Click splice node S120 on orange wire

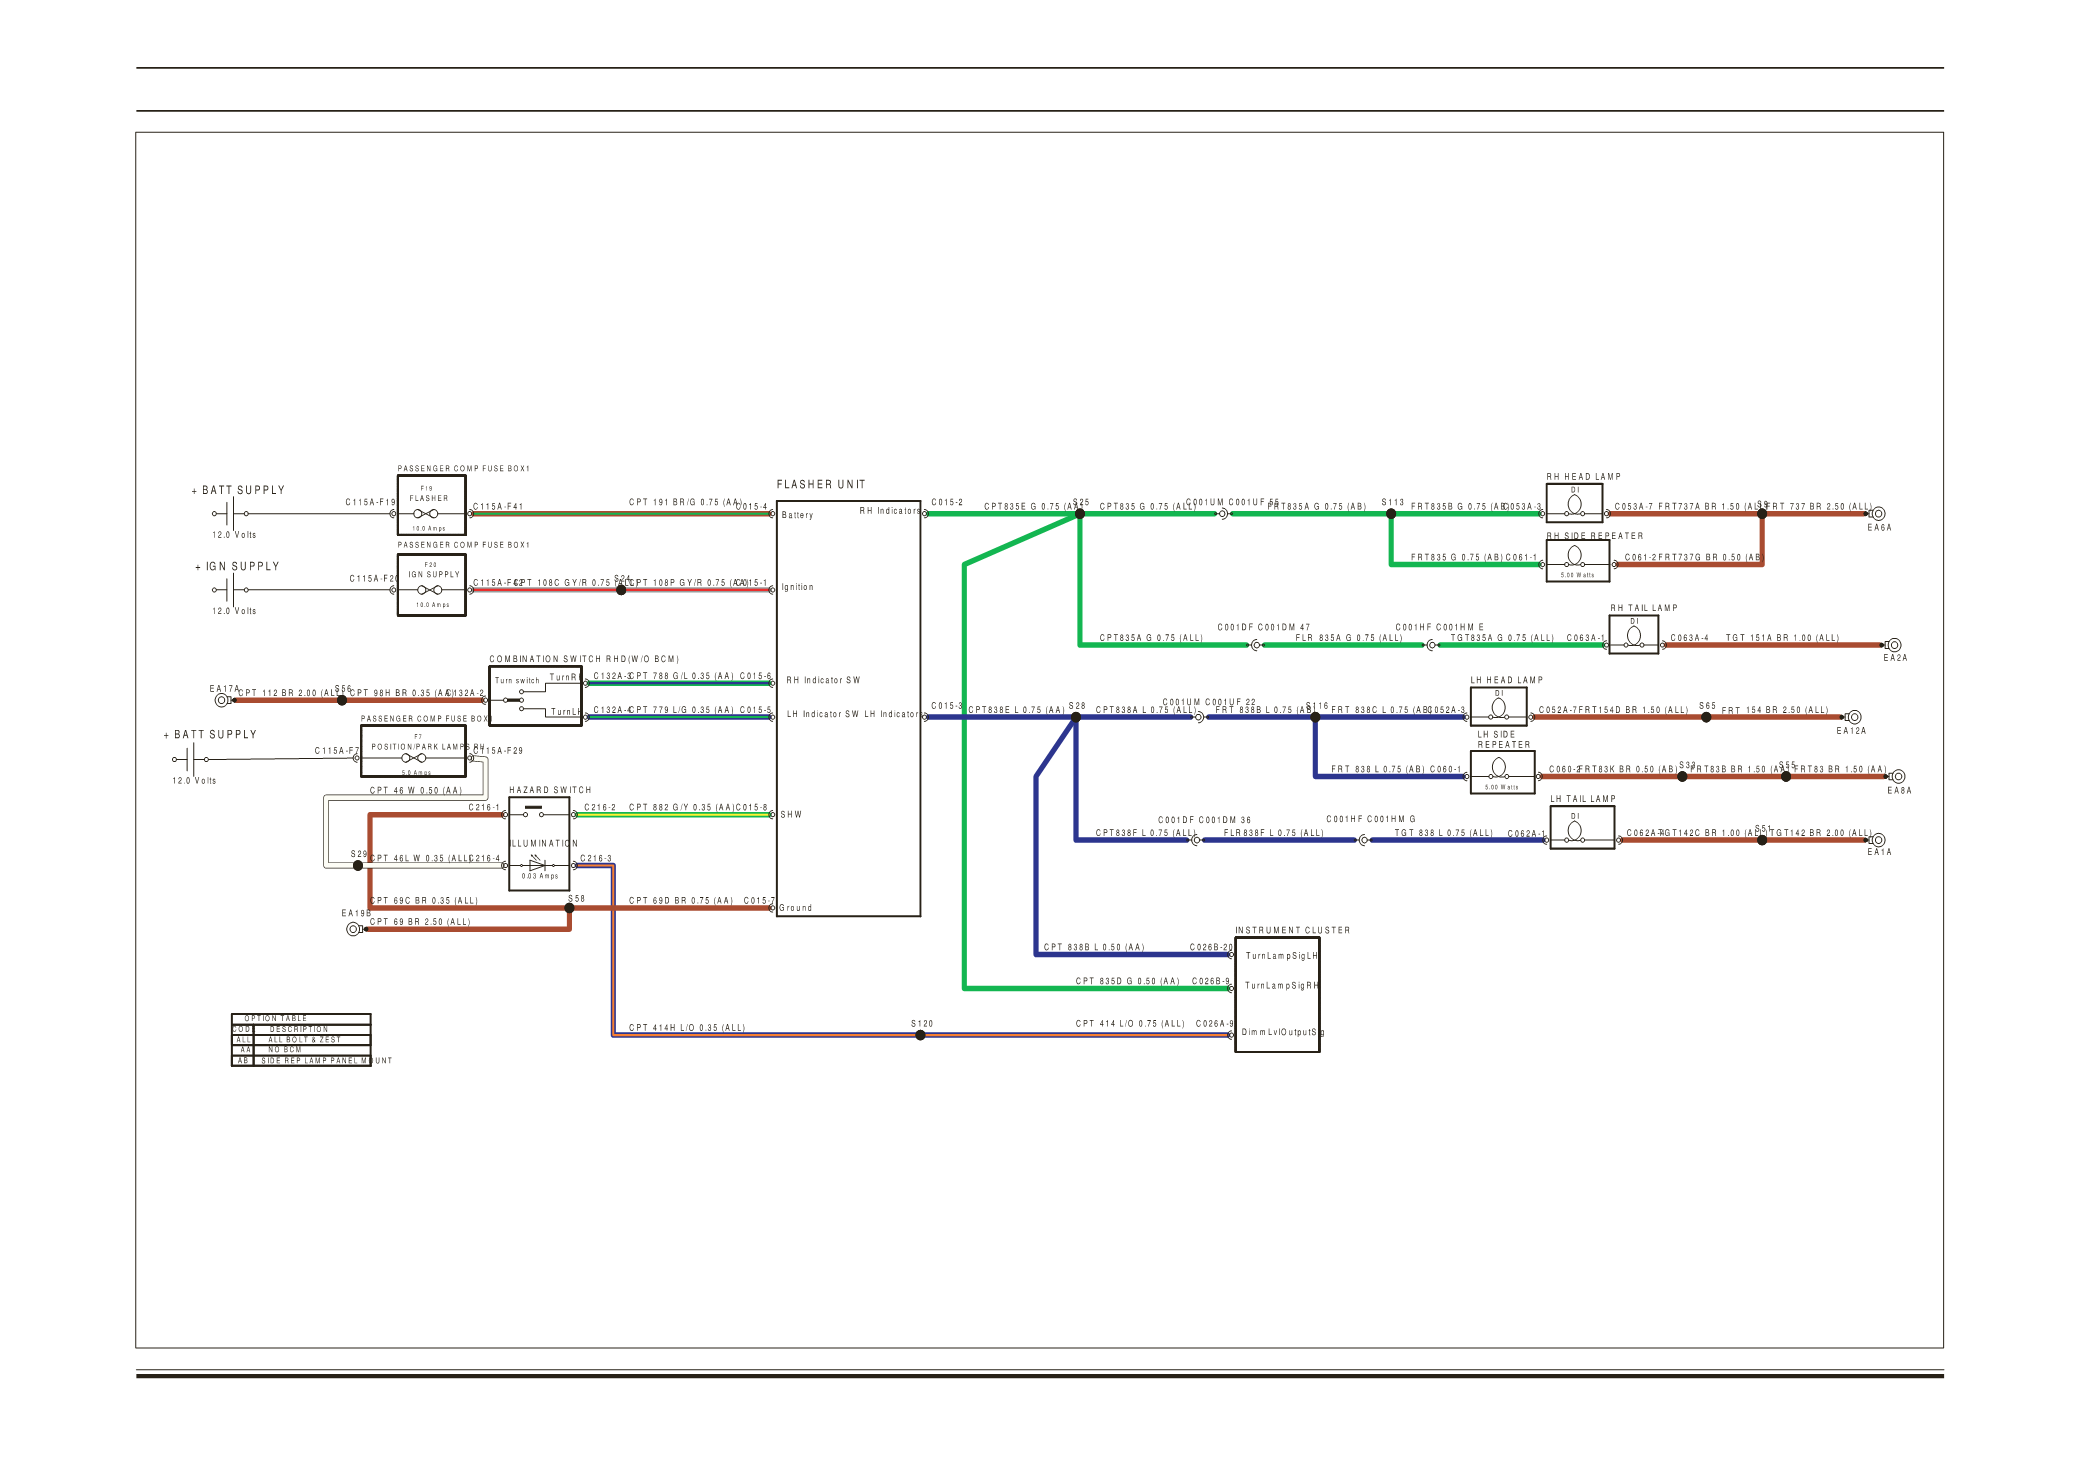pos(920,1035)
